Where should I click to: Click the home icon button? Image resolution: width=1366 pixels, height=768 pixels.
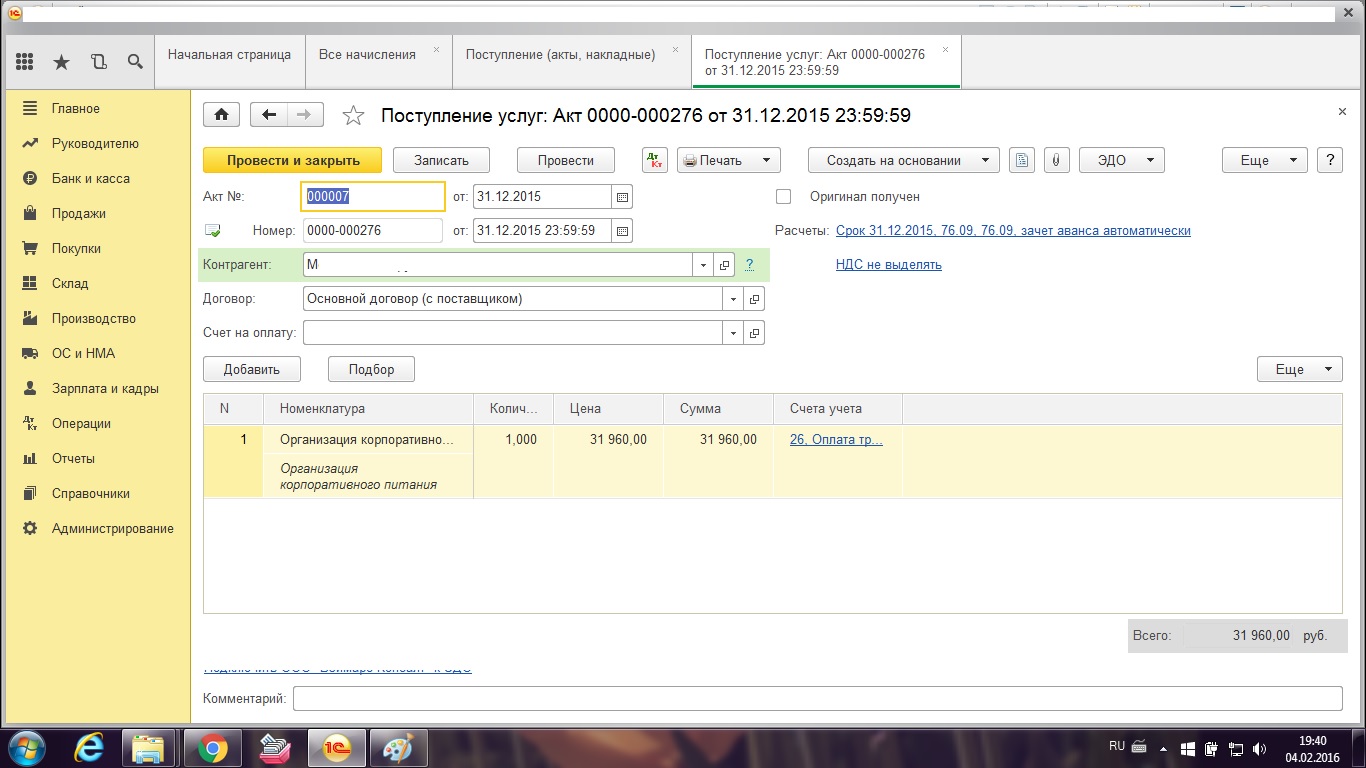(221, 115)
